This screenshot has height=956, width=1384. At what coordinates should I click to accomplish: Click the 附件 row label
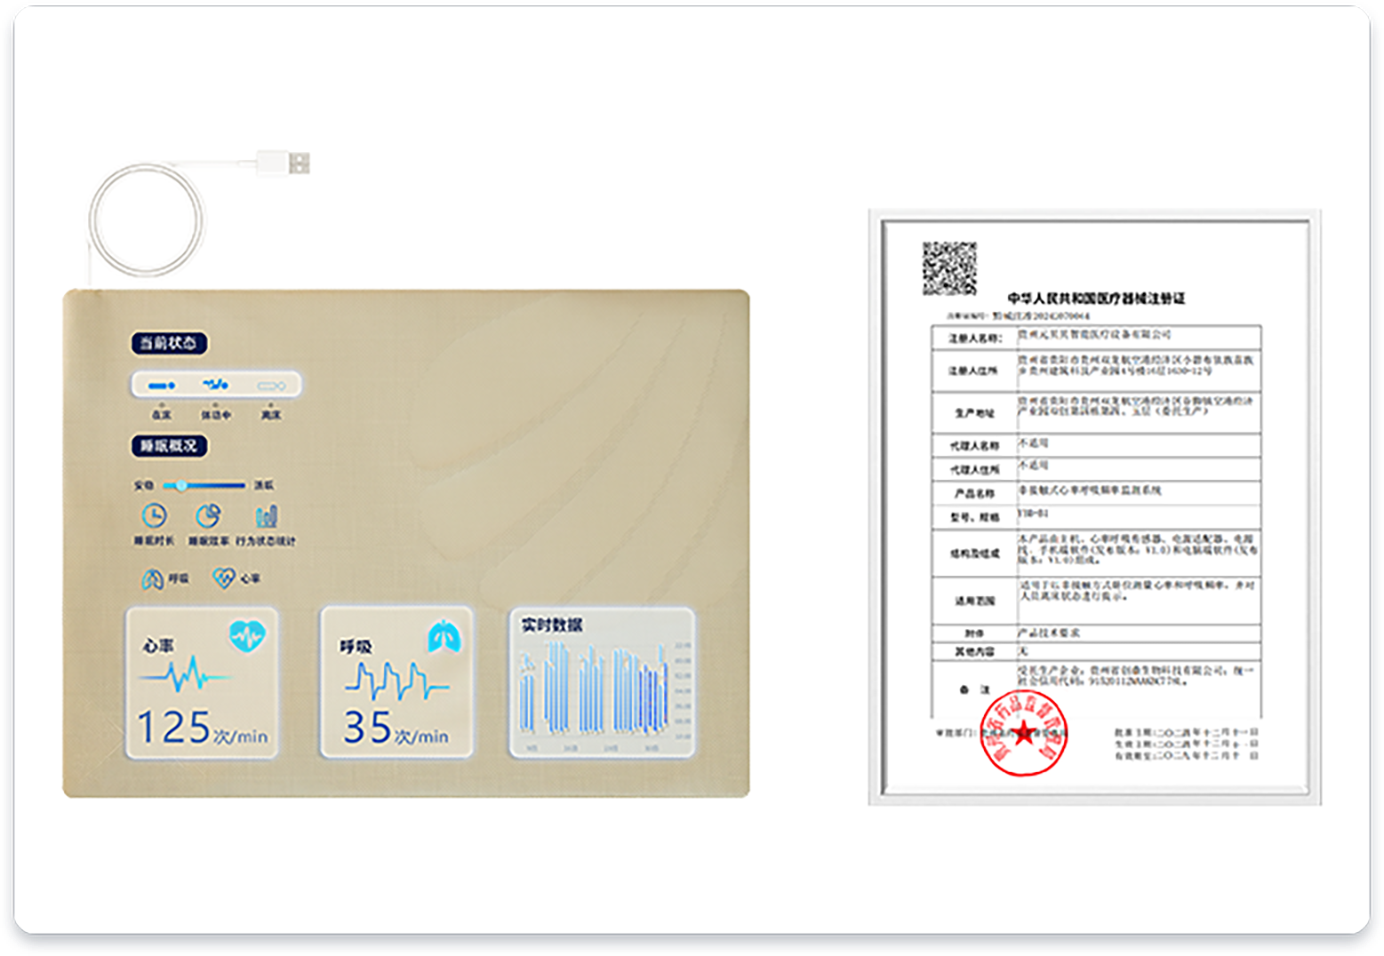[x=974, y=634]
